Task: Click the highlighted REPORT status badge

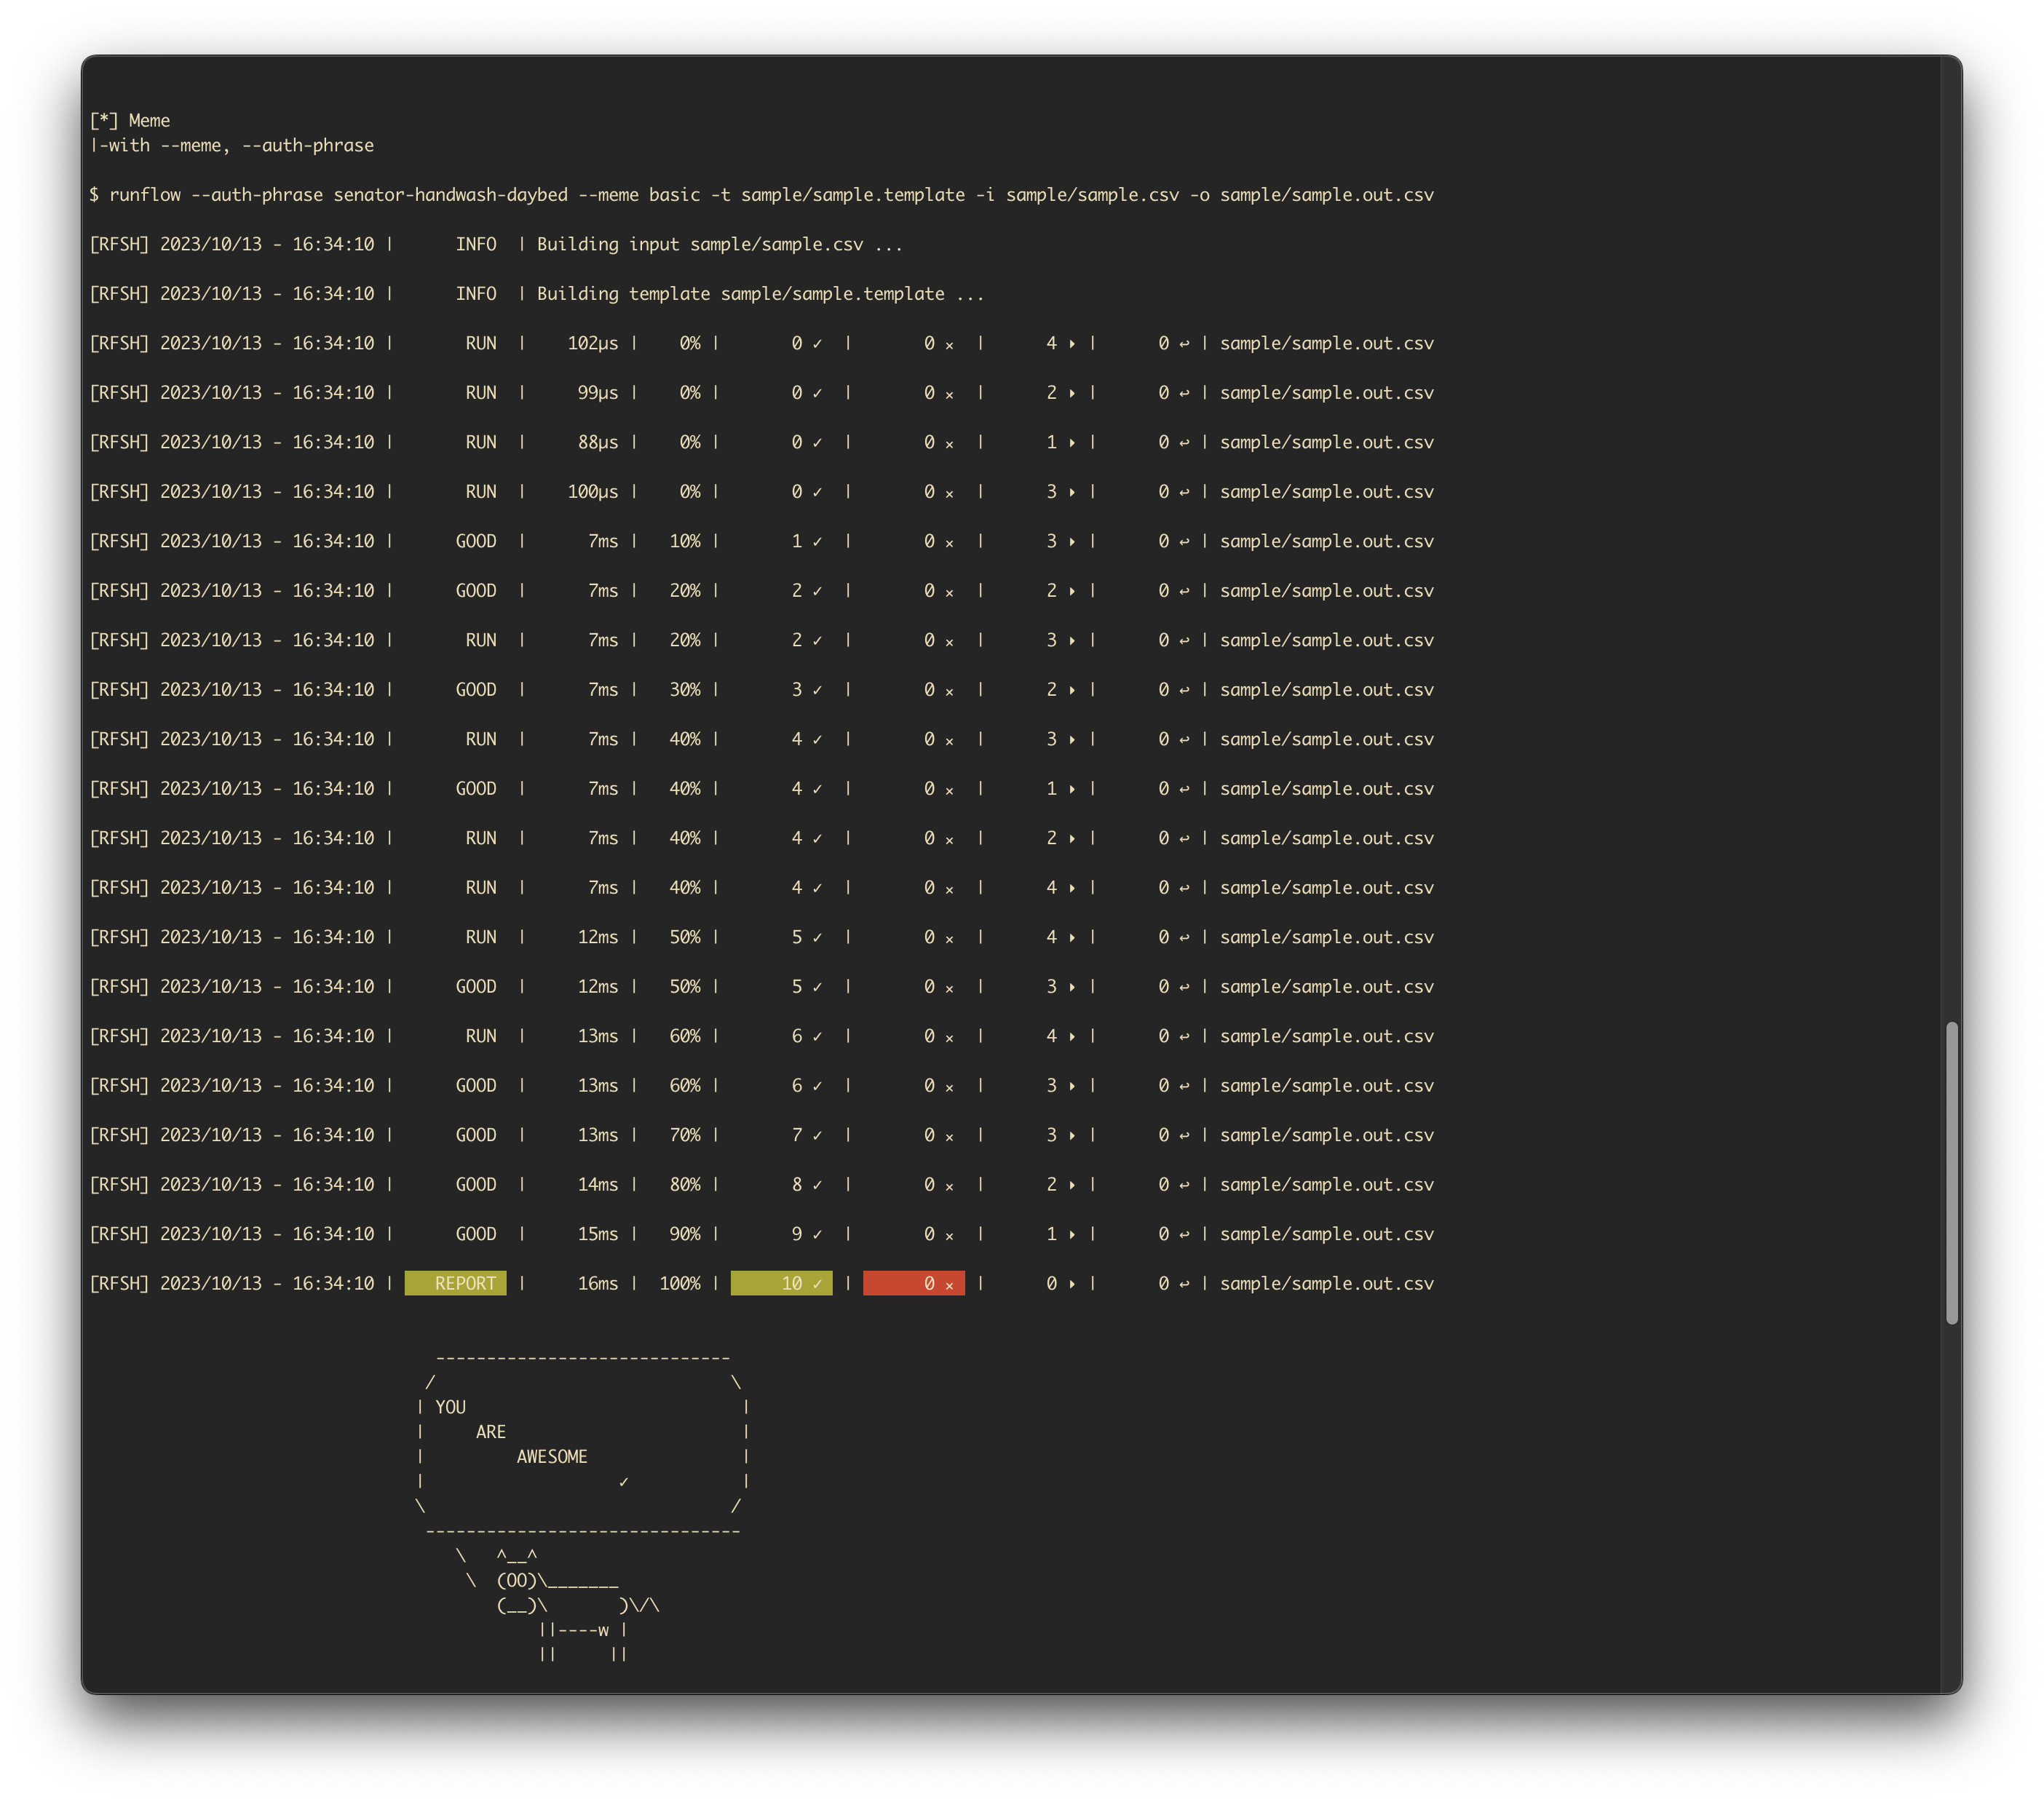Action: pyautogui.click(x=456, y=1283)
